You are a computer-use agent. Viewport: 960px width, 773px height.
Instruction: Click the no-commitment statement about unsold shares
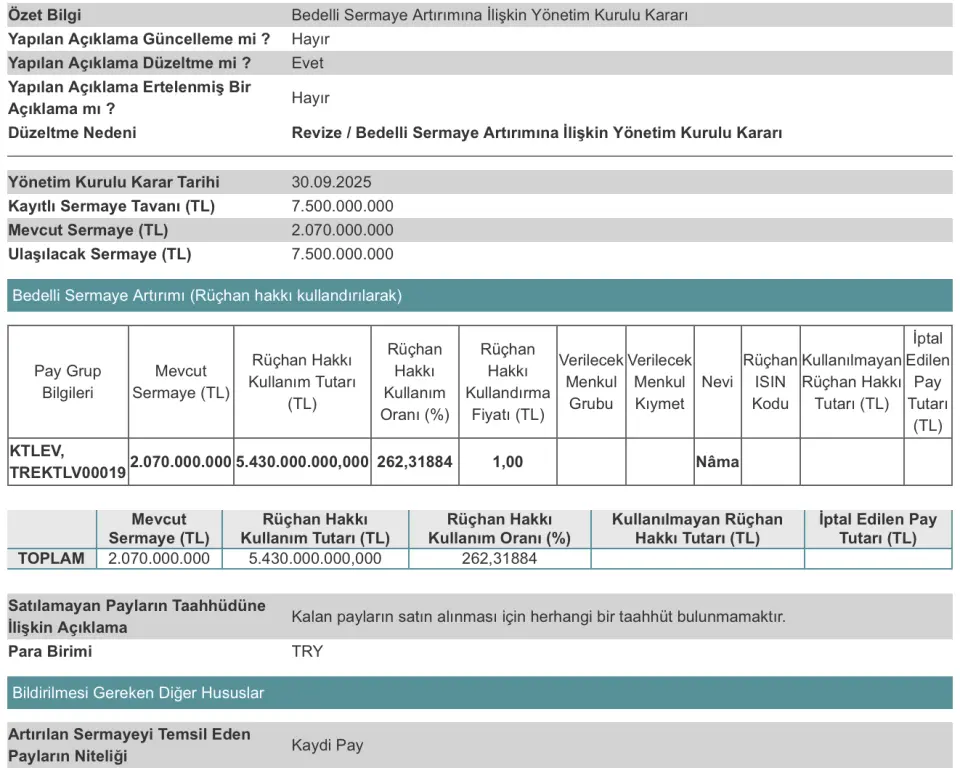click(538, 616)
